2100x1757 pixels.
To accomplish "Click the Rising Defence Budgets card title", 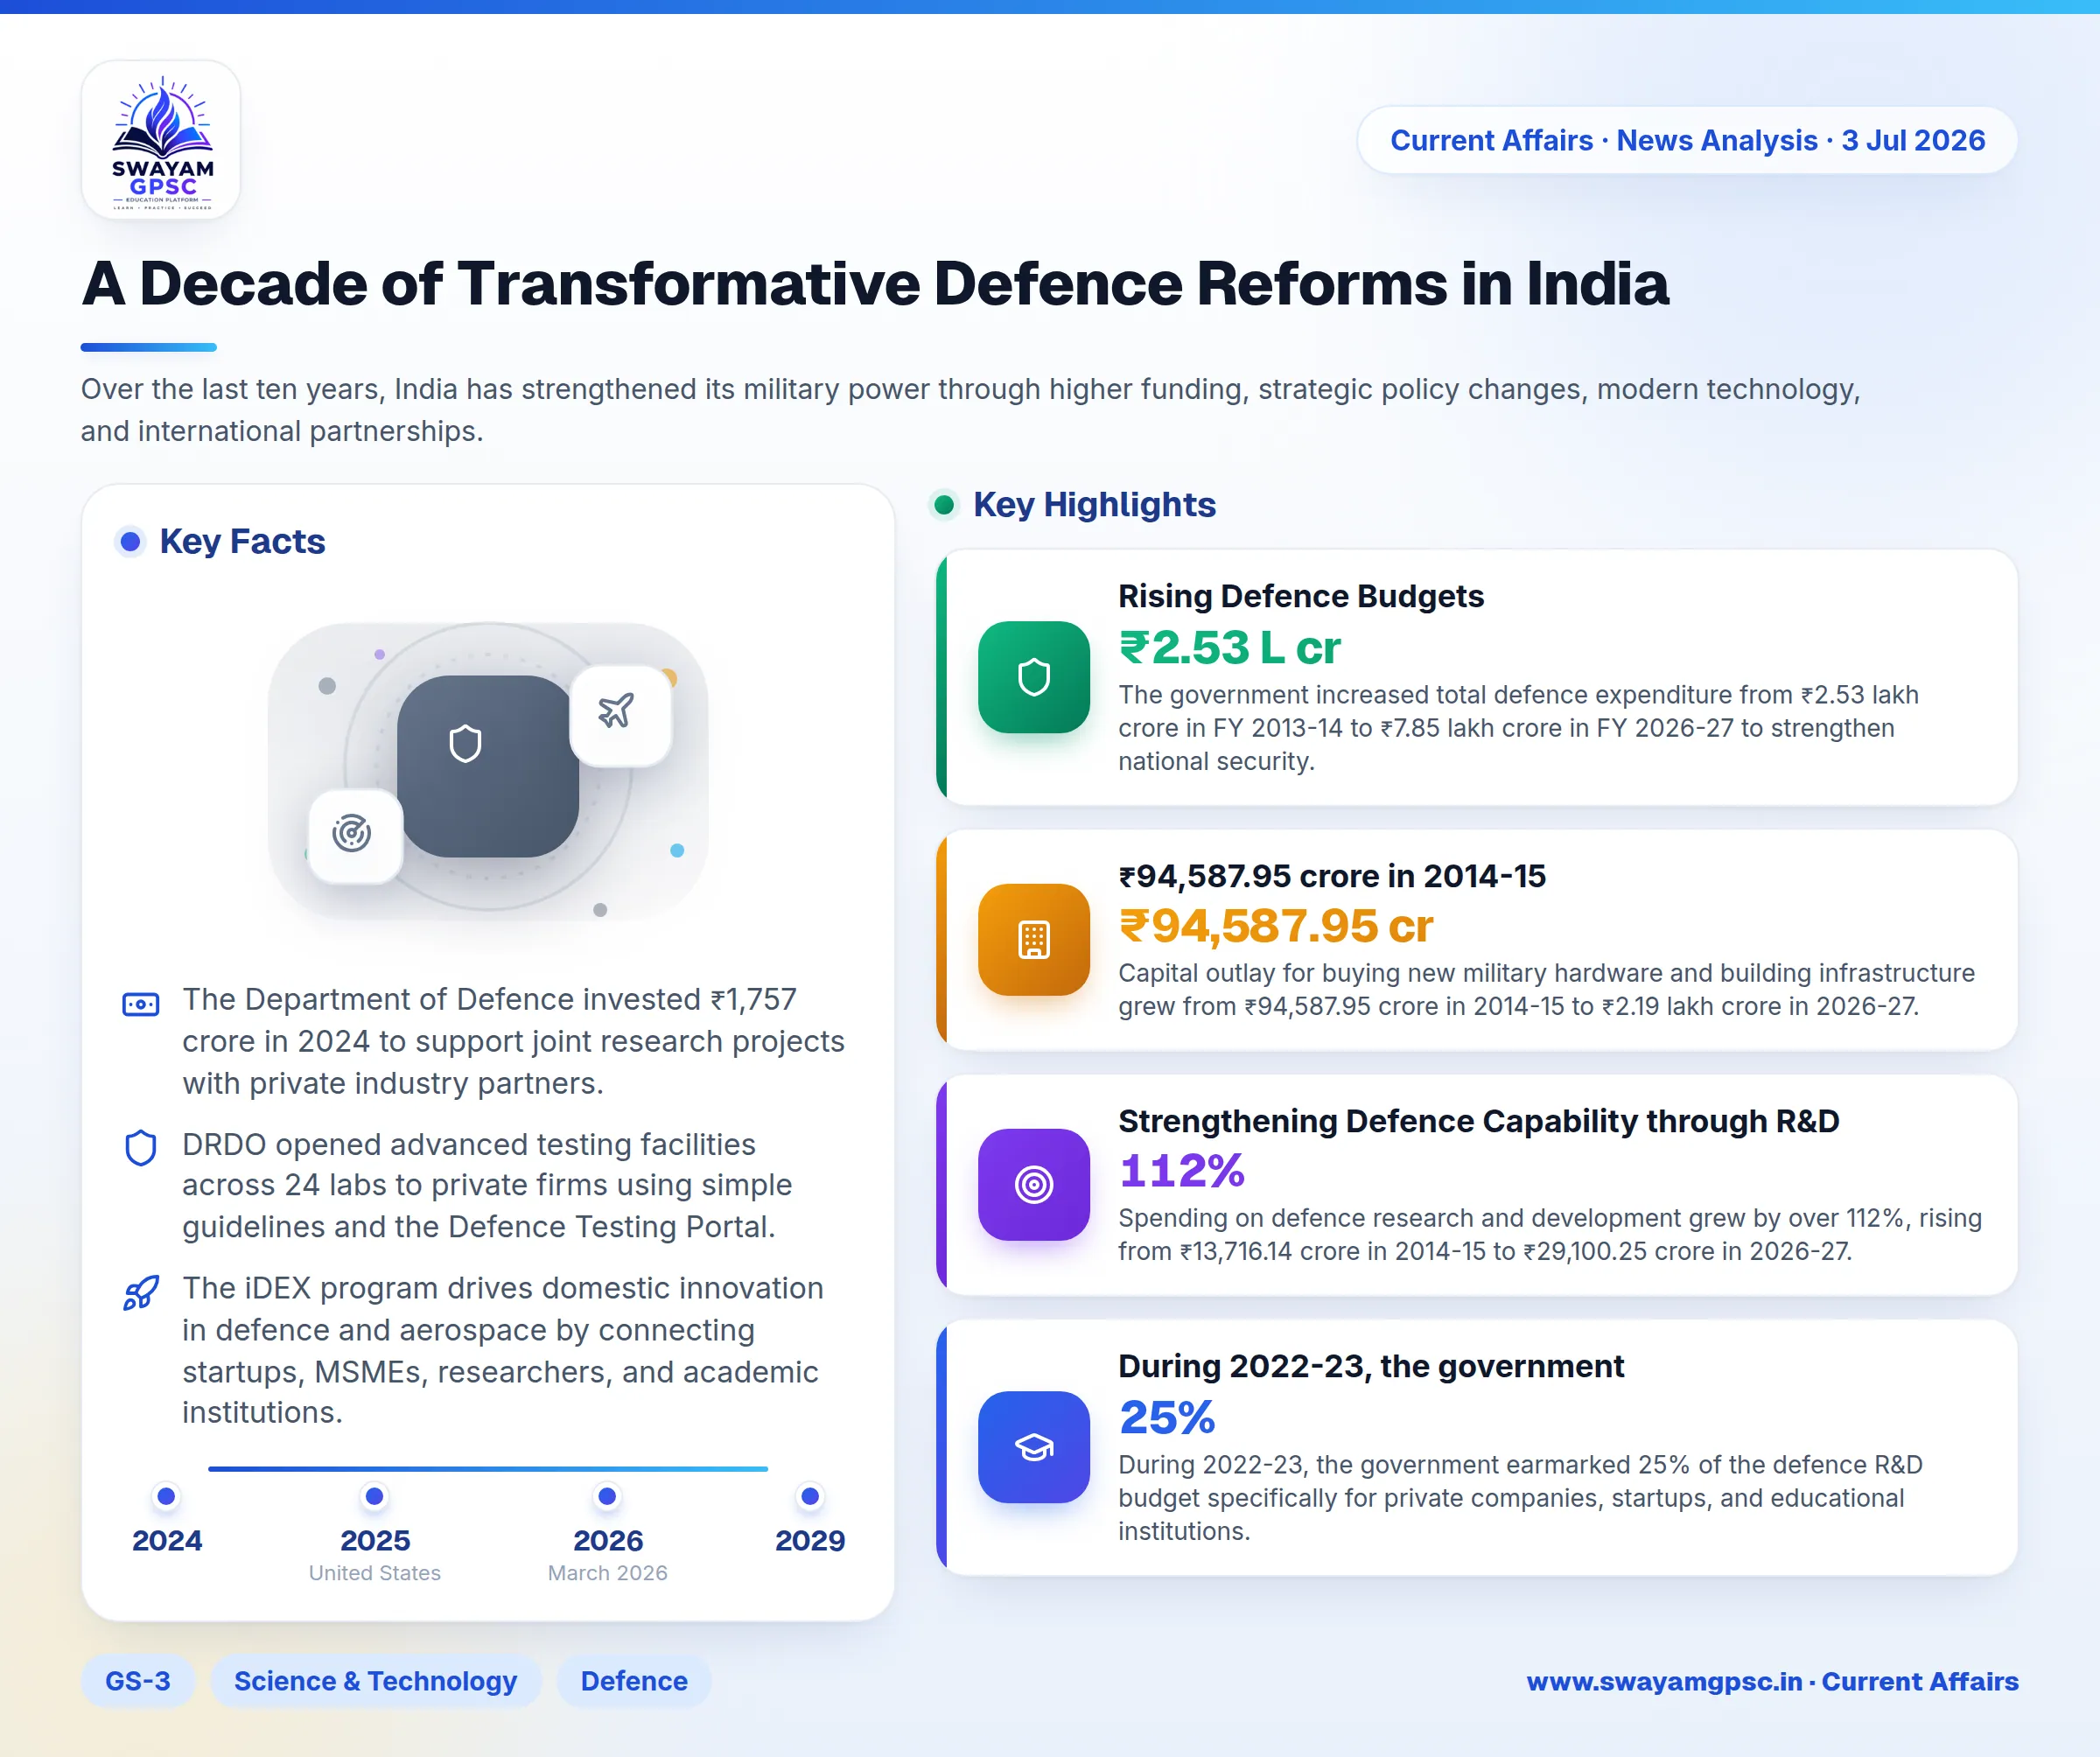I will [1300, 596].
